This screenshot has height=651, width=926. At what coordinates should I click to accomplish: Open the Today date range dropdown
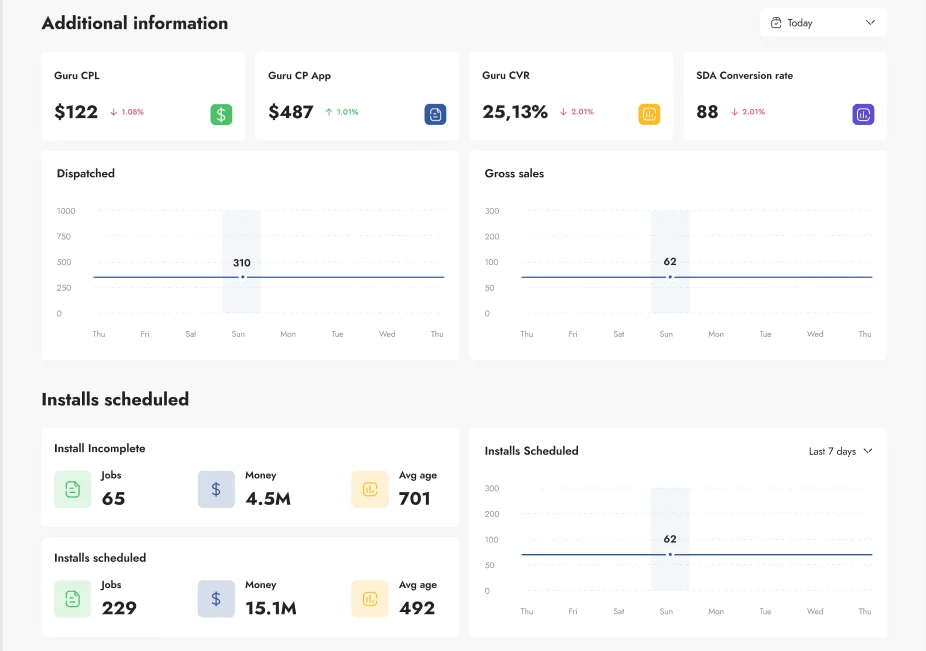[823, 23]
